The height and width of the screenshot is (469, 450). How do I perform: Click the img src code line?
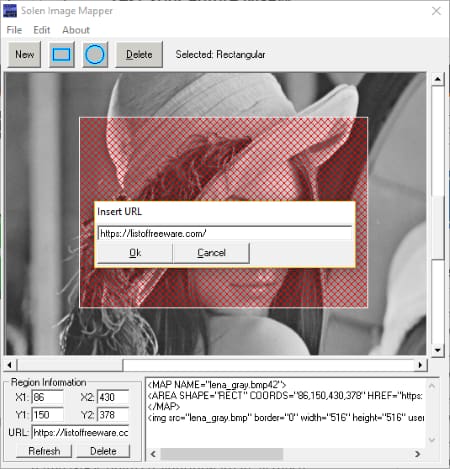click(x=286, y=417)
